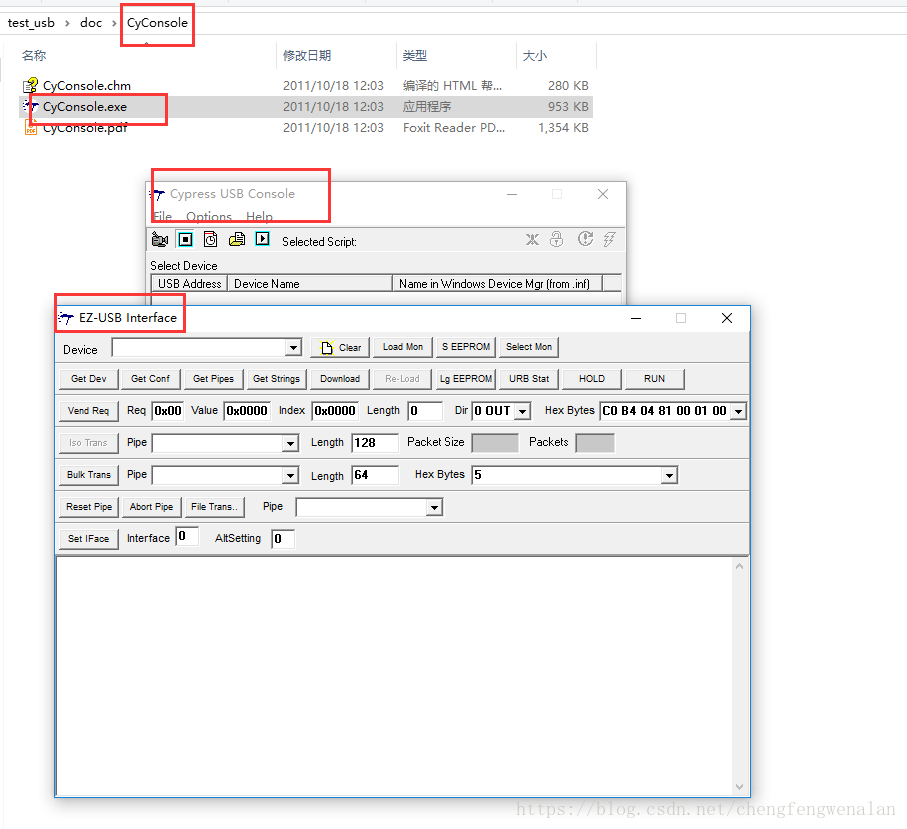
Task: Click the Vend Req button
Action: point(89,411)
